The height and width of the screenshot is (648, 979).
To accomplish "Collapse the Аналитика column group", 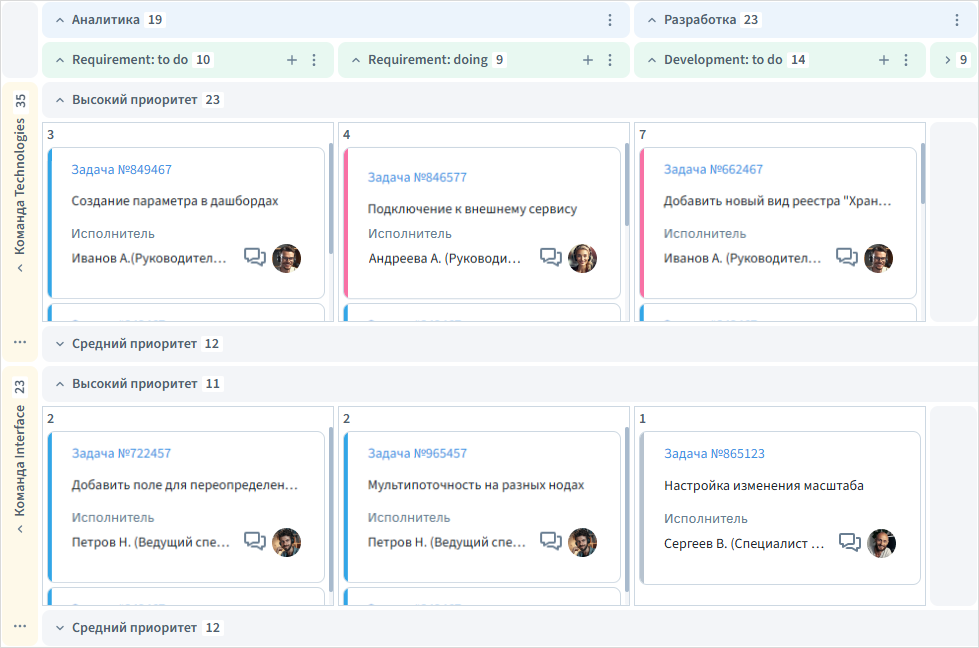I will coord(59,20).
